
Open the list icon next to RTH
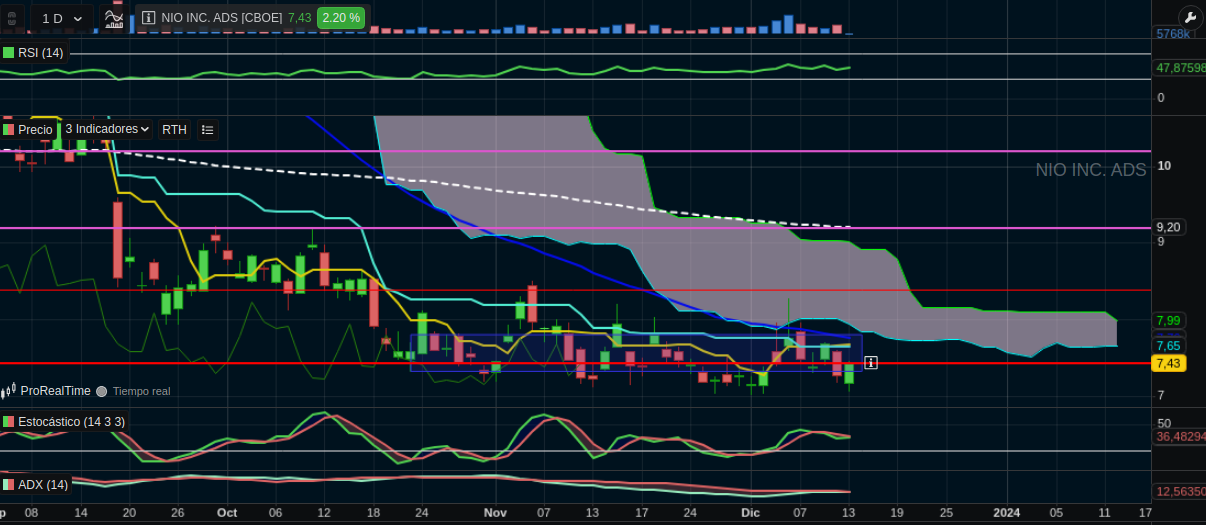[207, 130]
